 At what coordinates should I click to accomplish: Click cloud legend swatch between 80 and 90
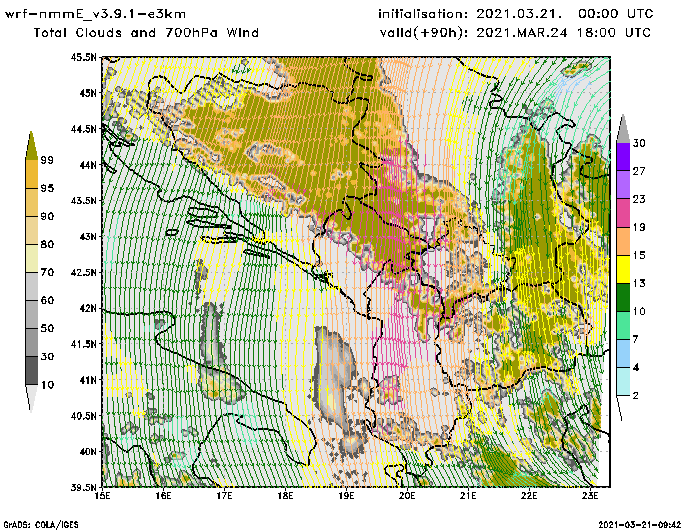click(32, 230)
